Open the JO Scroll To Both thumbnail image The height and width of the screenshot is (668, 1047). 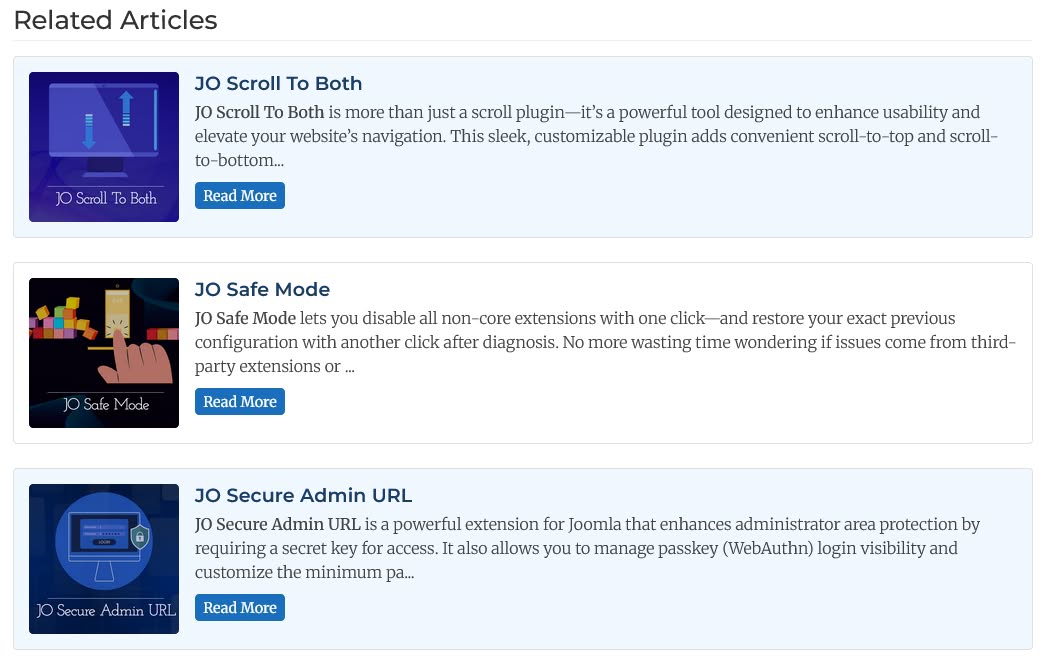point(104,147)
